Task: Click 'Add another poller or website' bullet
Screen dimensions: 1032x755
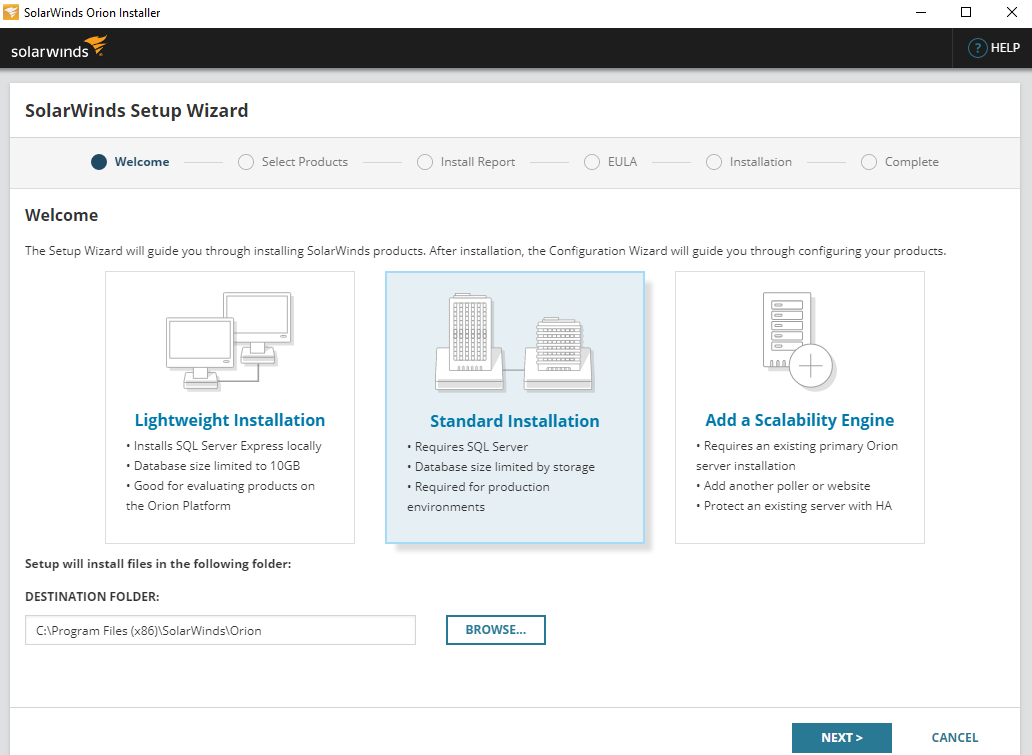Action: point(783,486)
